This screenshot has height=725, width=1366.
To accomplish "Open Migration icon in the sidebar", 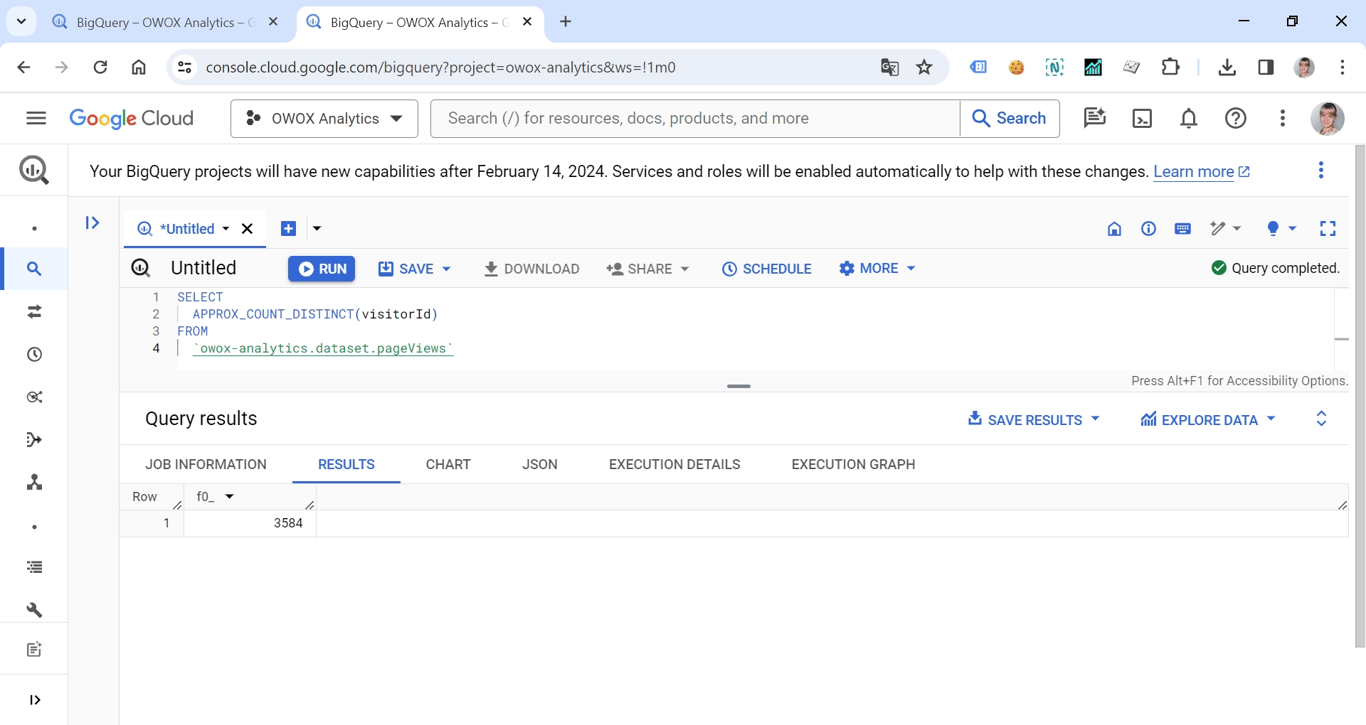I will [34, 483].
